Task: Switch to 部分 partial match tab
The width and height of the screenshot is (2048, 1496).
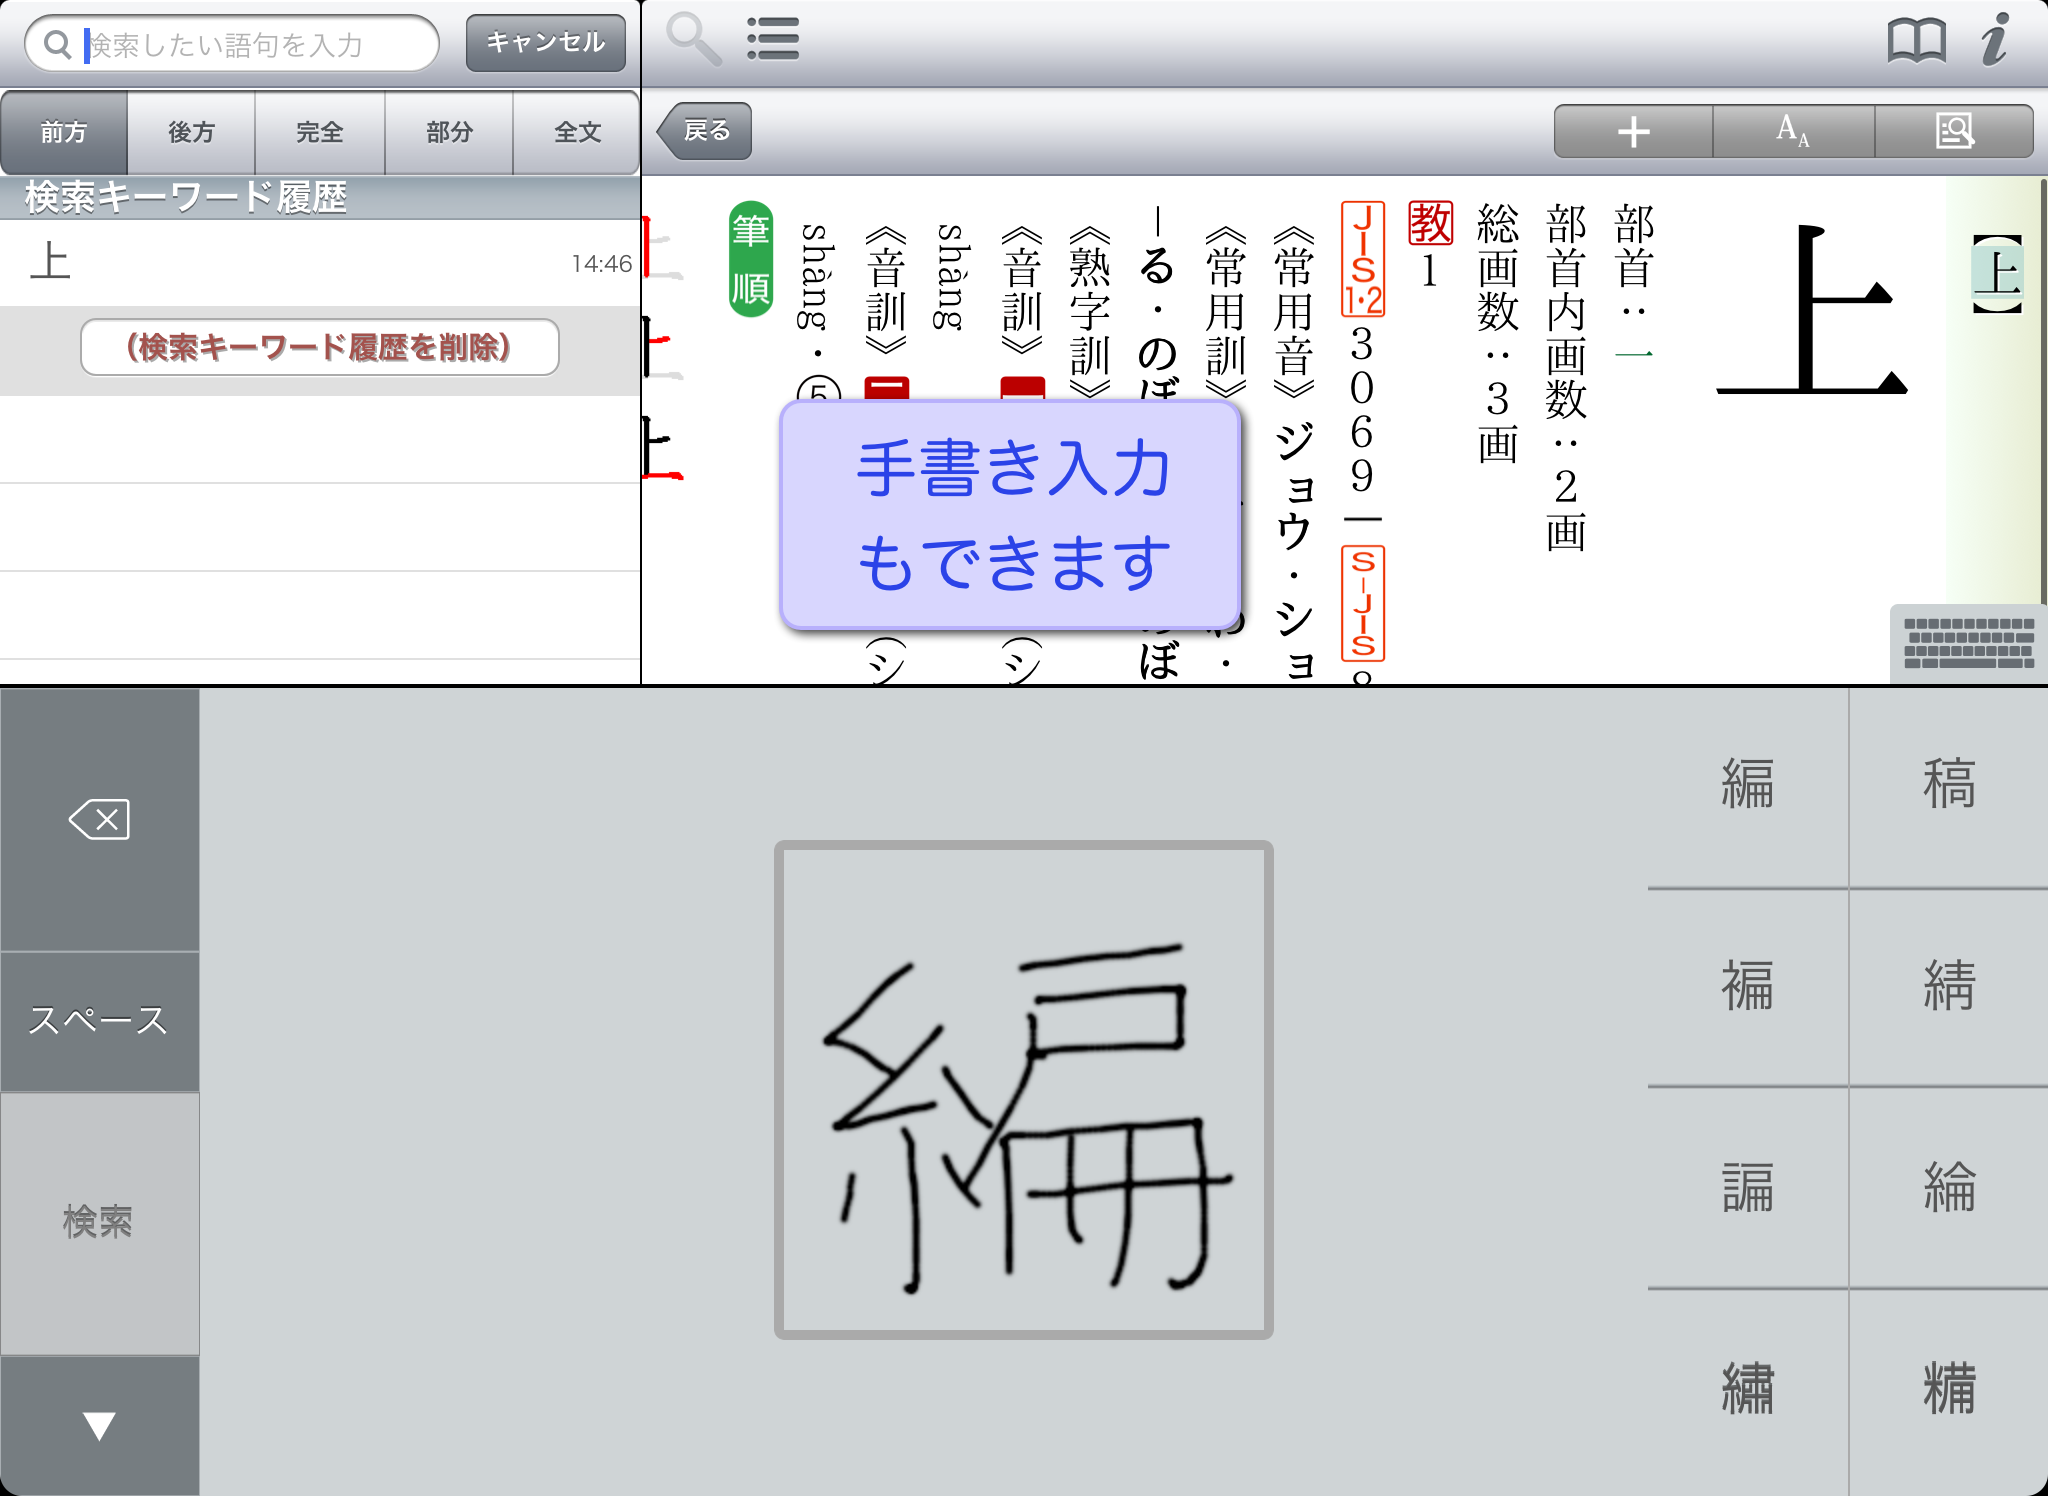Action: (449, 132)
